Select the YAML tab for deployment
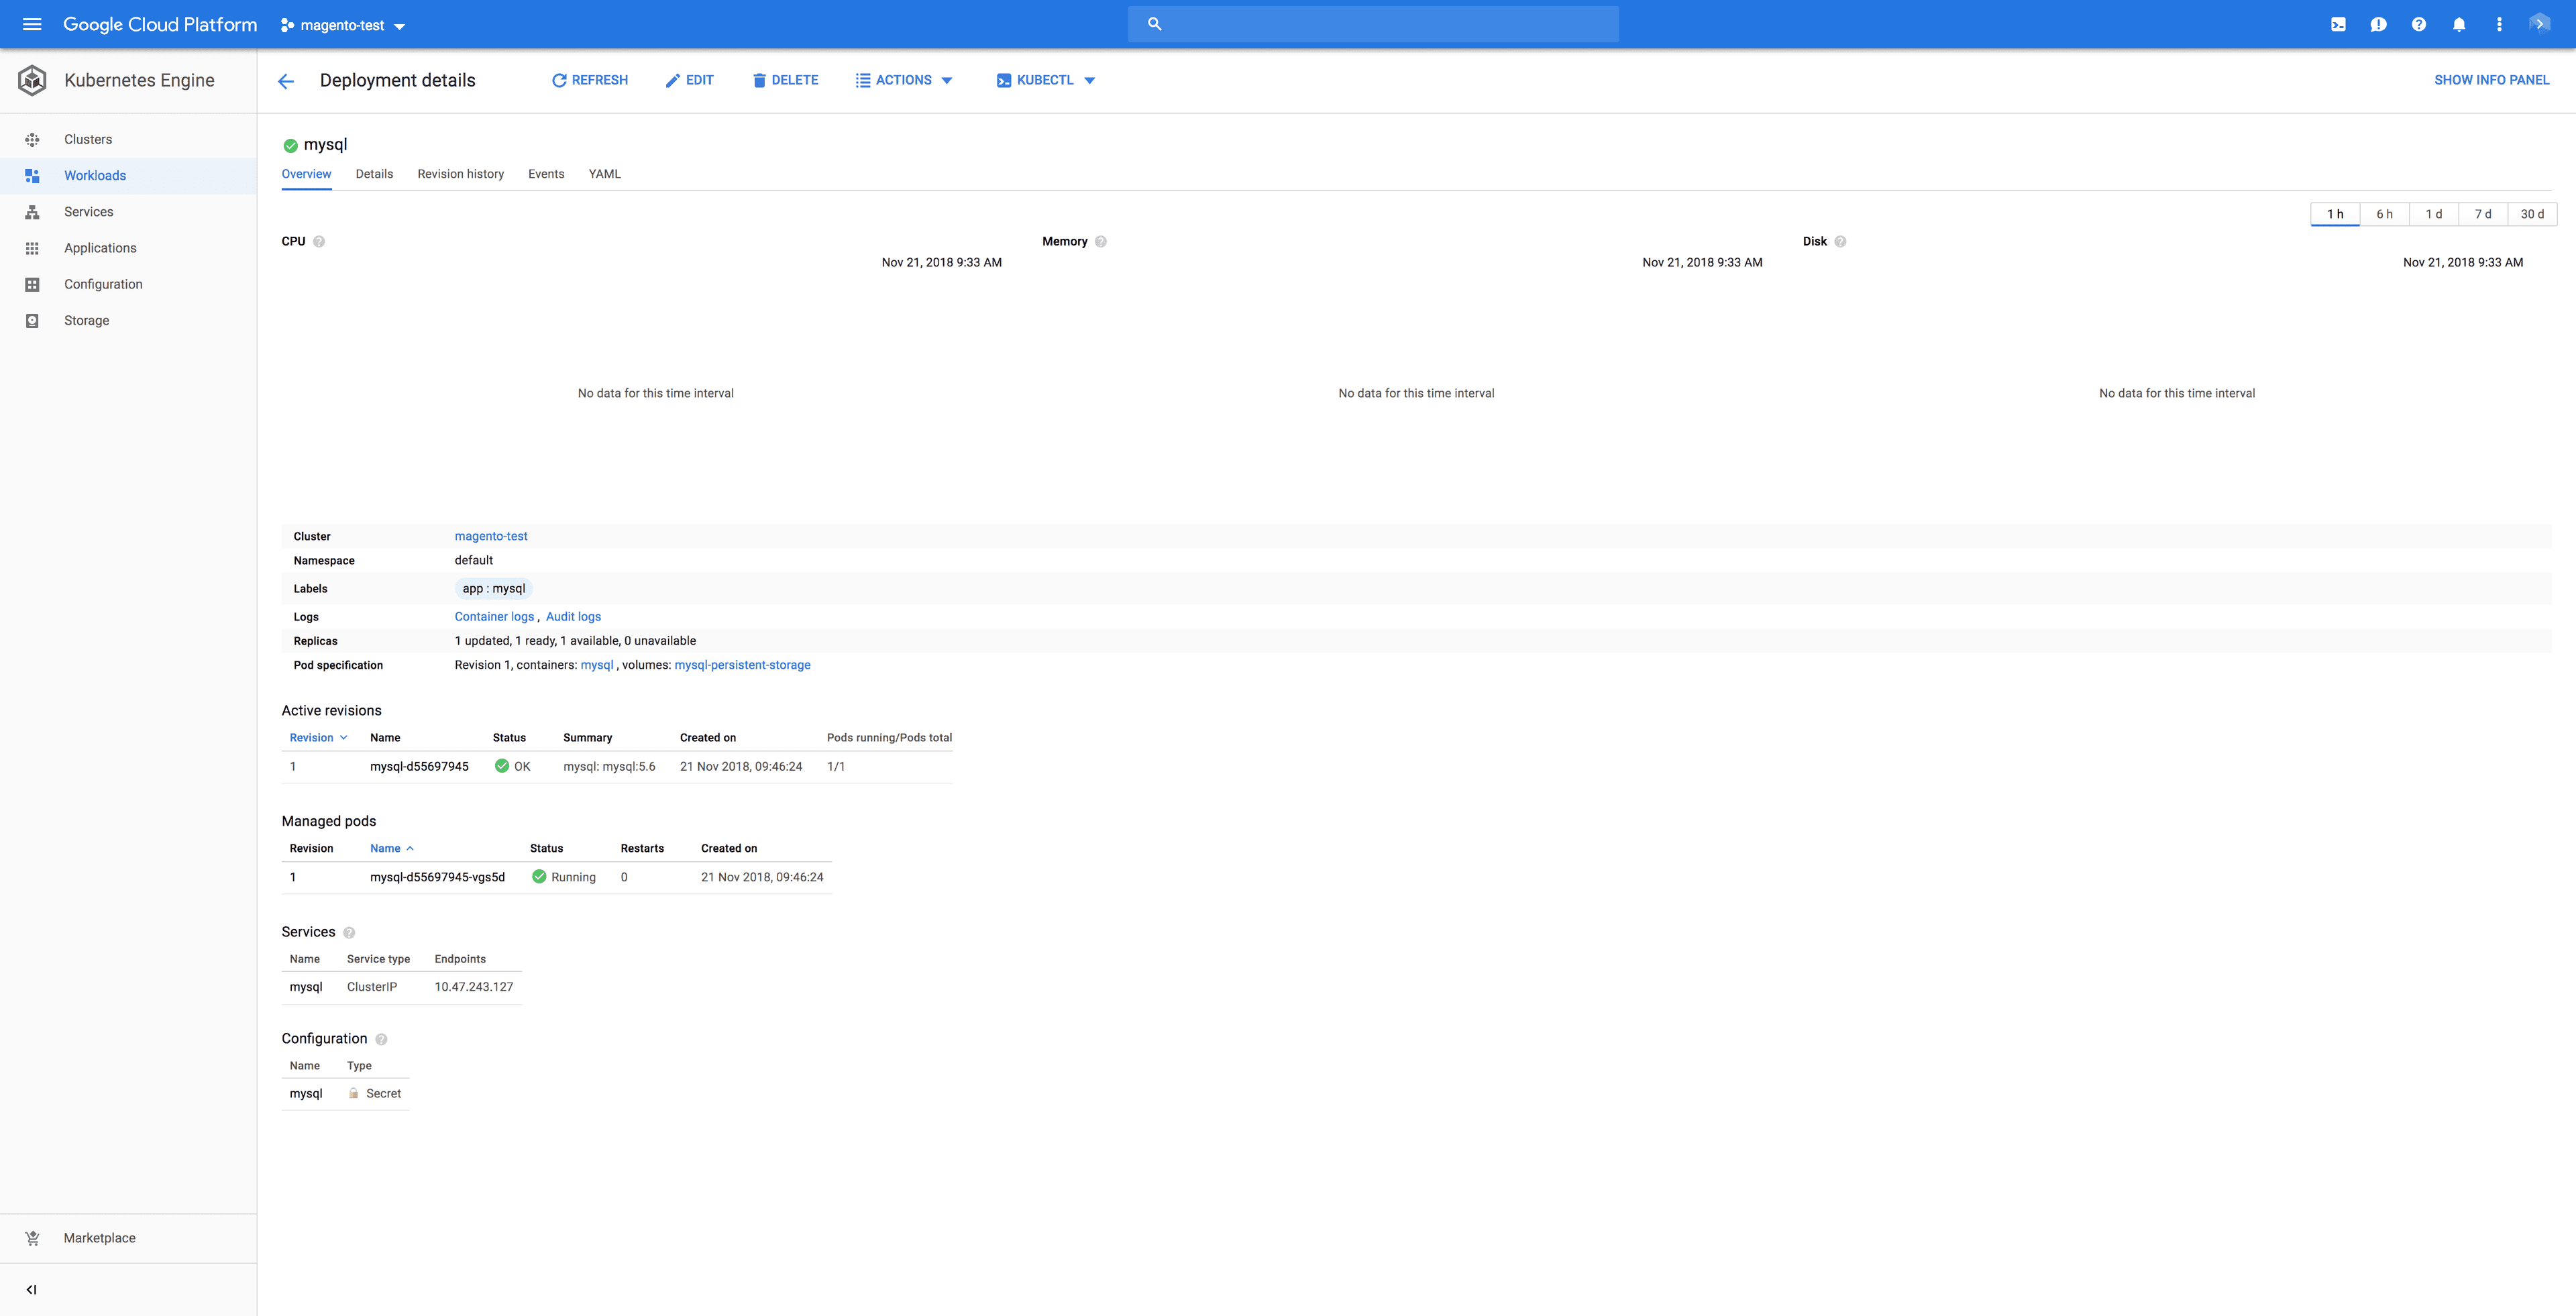The image size is (2576, 1316). pos(601,174)
